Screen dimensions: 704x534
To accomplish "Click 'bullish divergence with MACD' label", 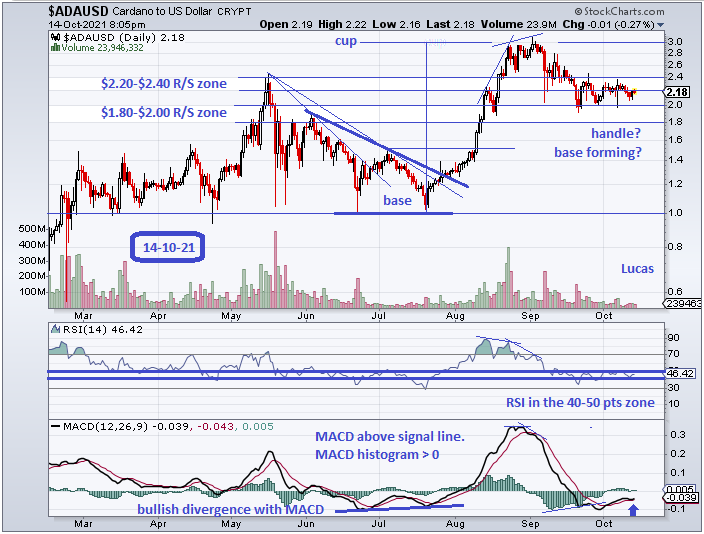I will pos(230,509).
